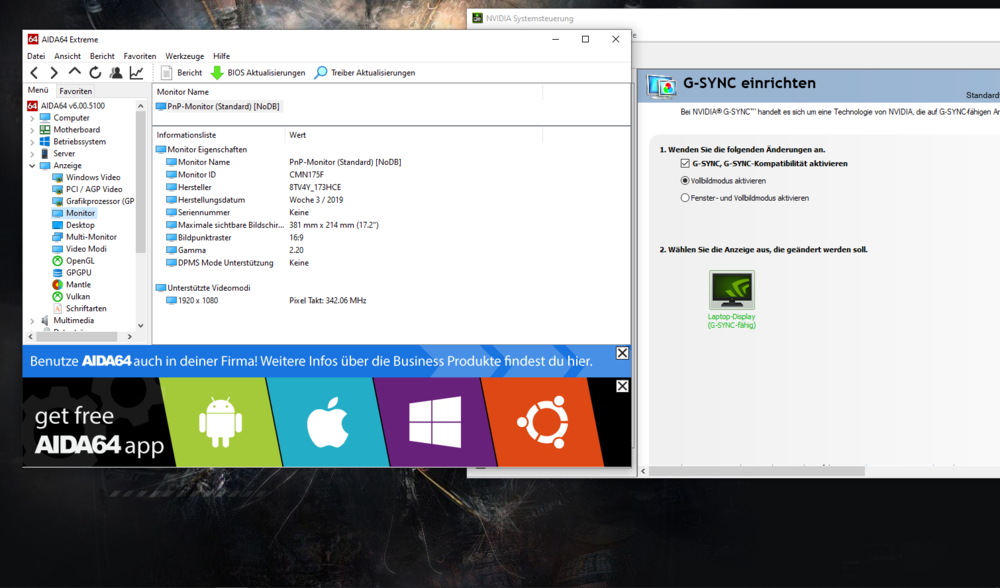Click the Laptop-Display G-SYNC monitor icon
Screen dimensions: 1000x588
(x=731, y=290)
